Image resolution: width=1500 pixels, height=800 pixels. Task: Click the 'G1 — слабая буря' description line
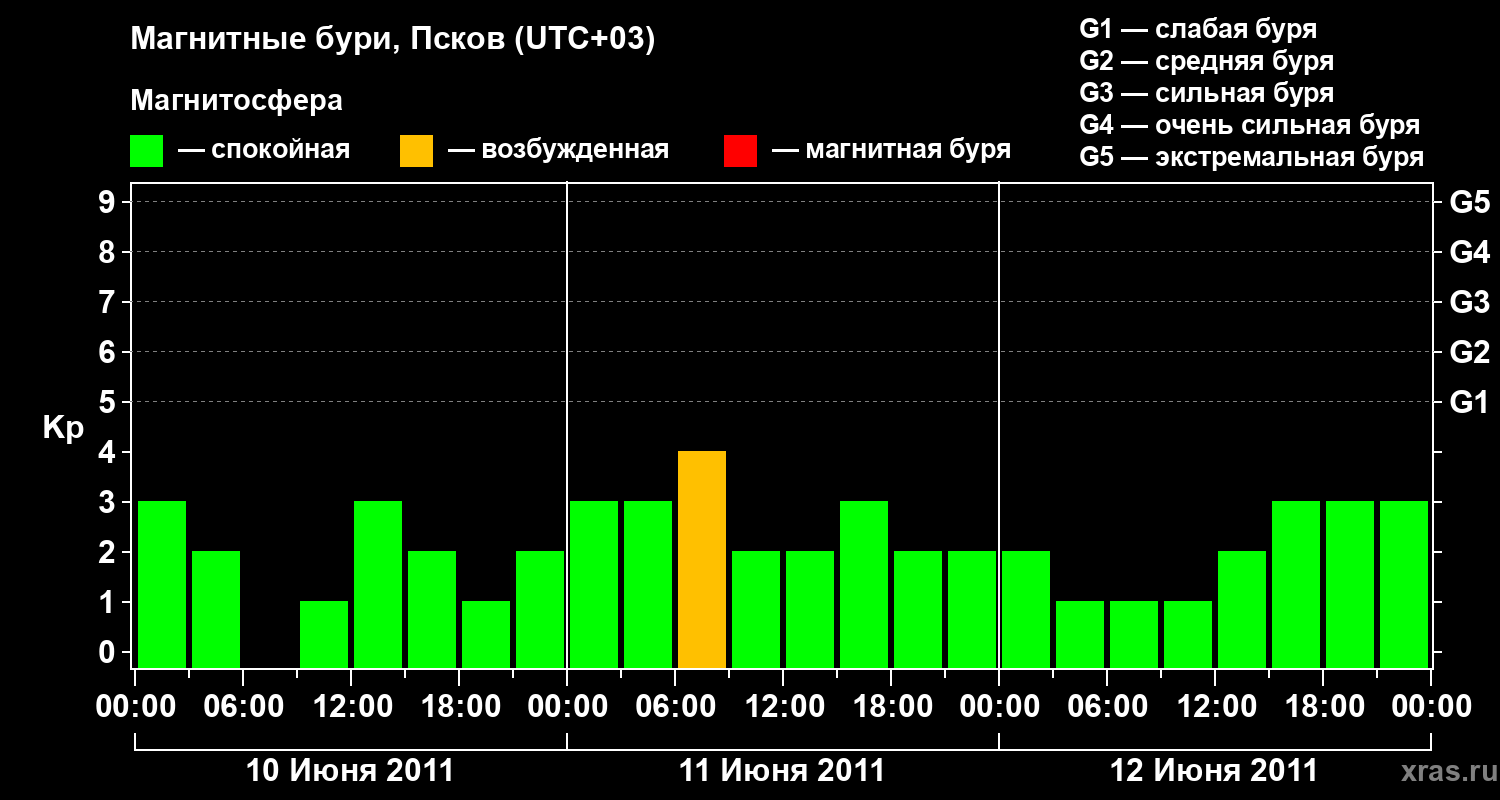(1198, 29)
